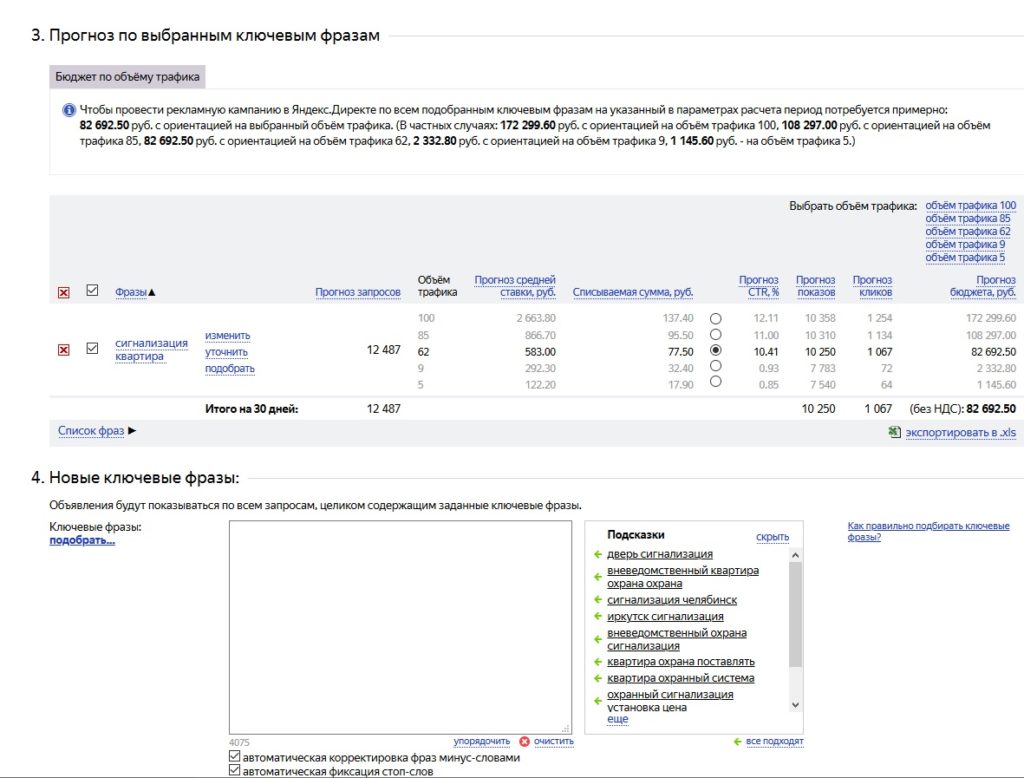The image size is (1024, 778).
Task: Expand the Список фраз list
Action: (x=97, y=431)
